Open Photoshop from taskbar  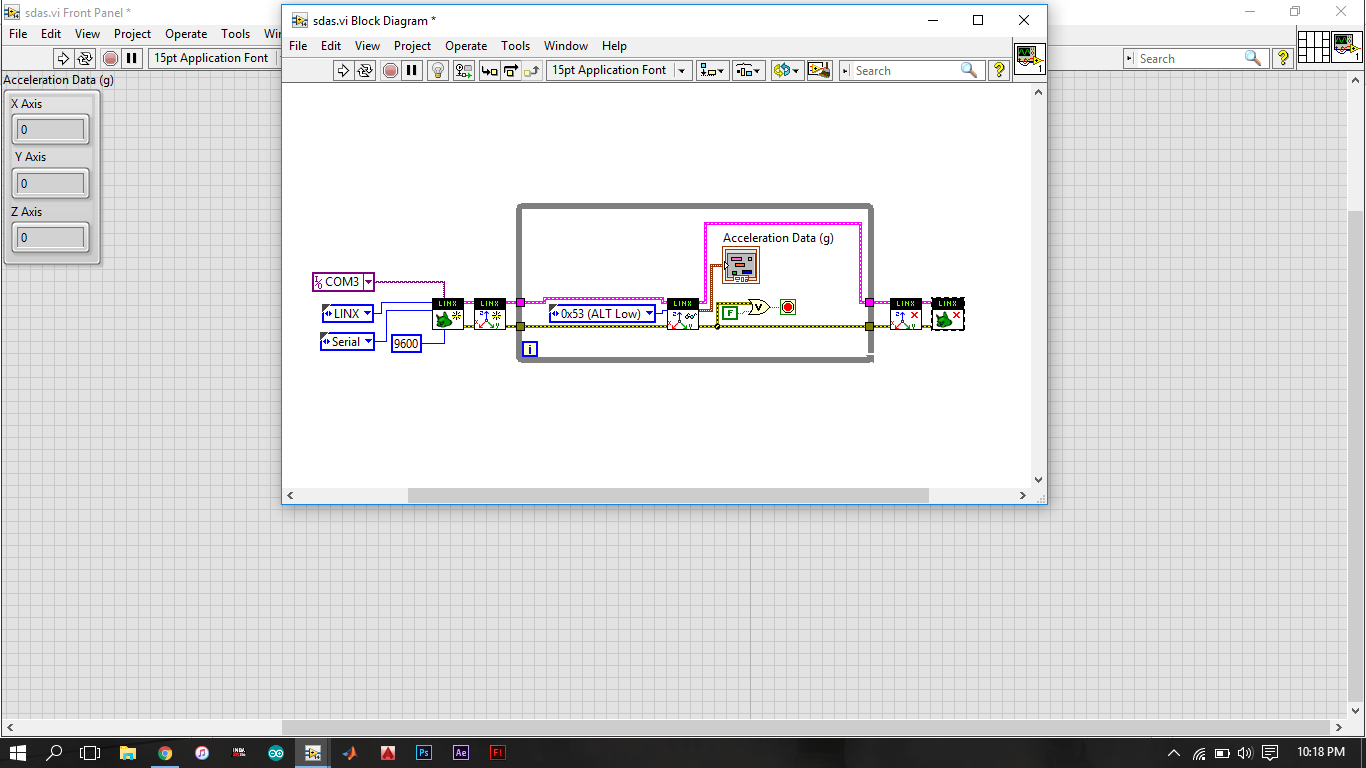coord(423,753)
